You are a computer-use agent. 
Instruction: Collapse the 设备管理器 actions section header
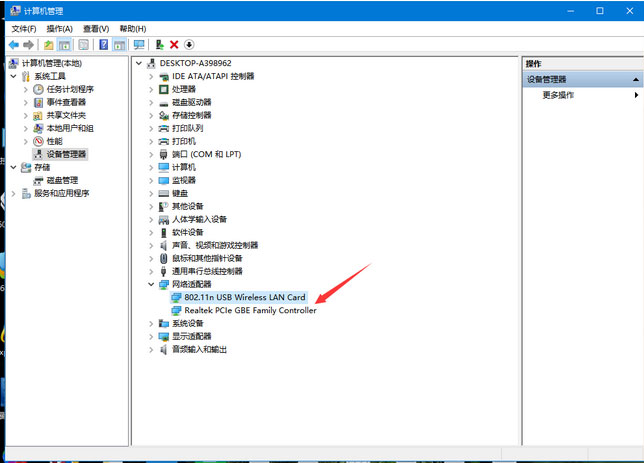(x=636, y=79)
